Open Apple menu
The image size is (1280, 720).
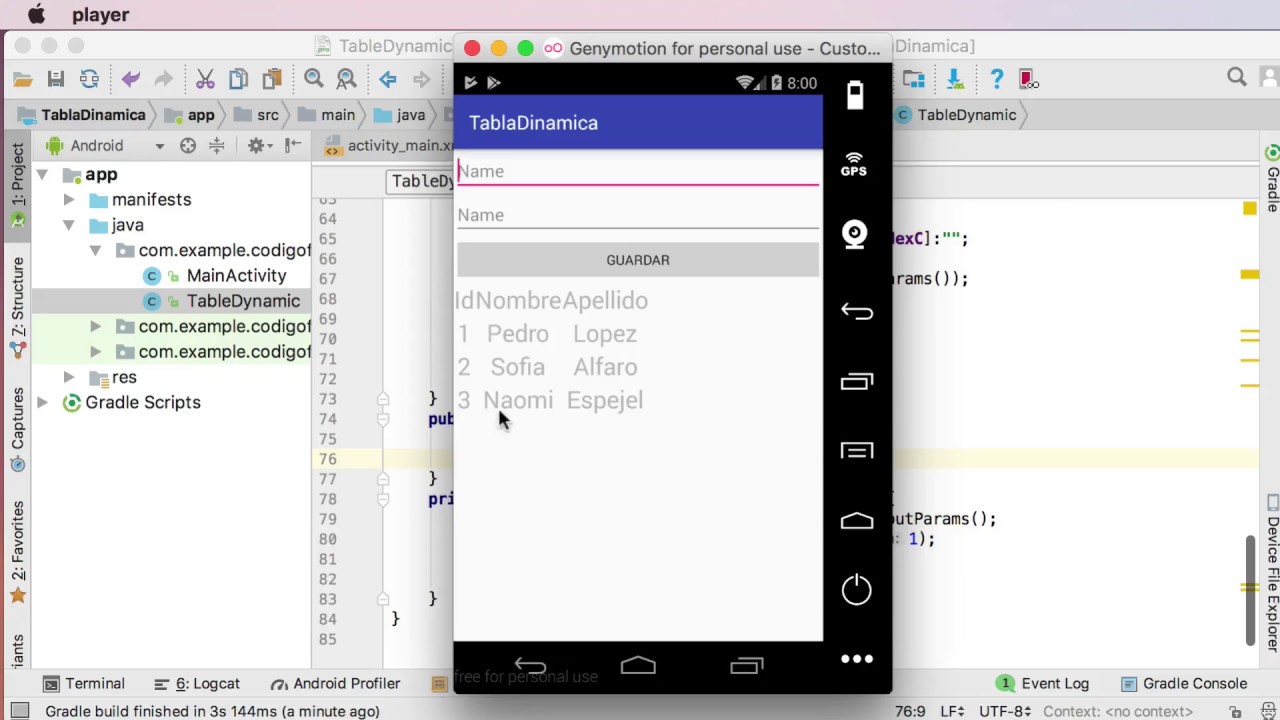point(37,15)
